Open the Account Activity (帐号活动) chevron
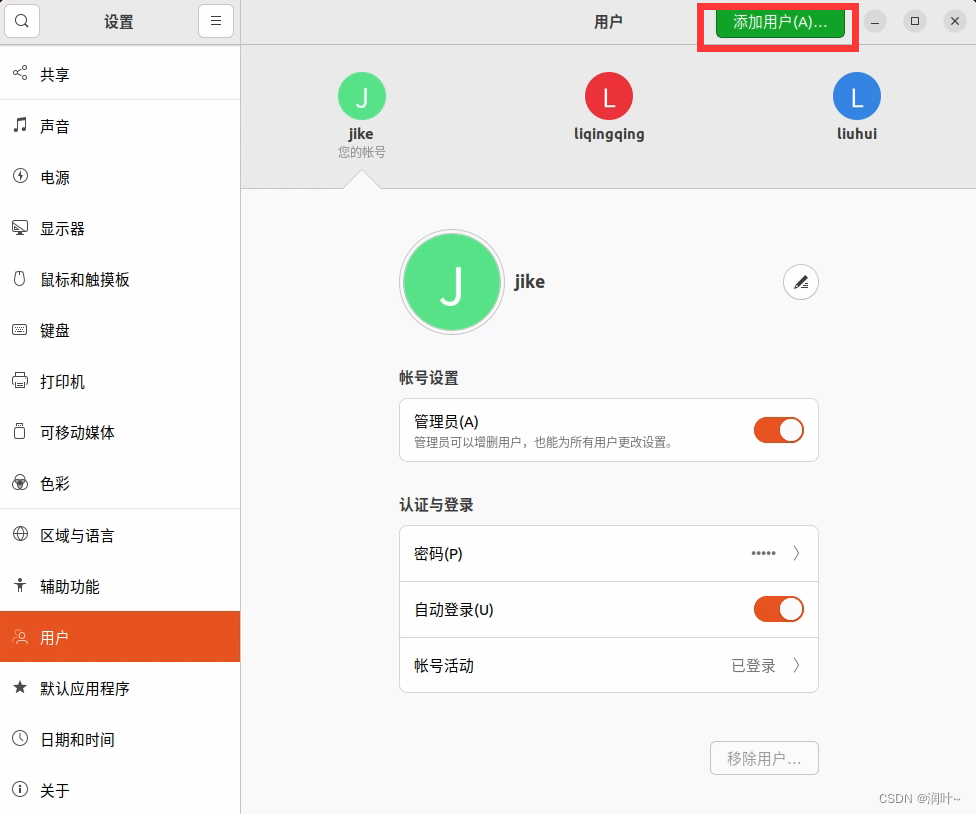 [796, 665]
